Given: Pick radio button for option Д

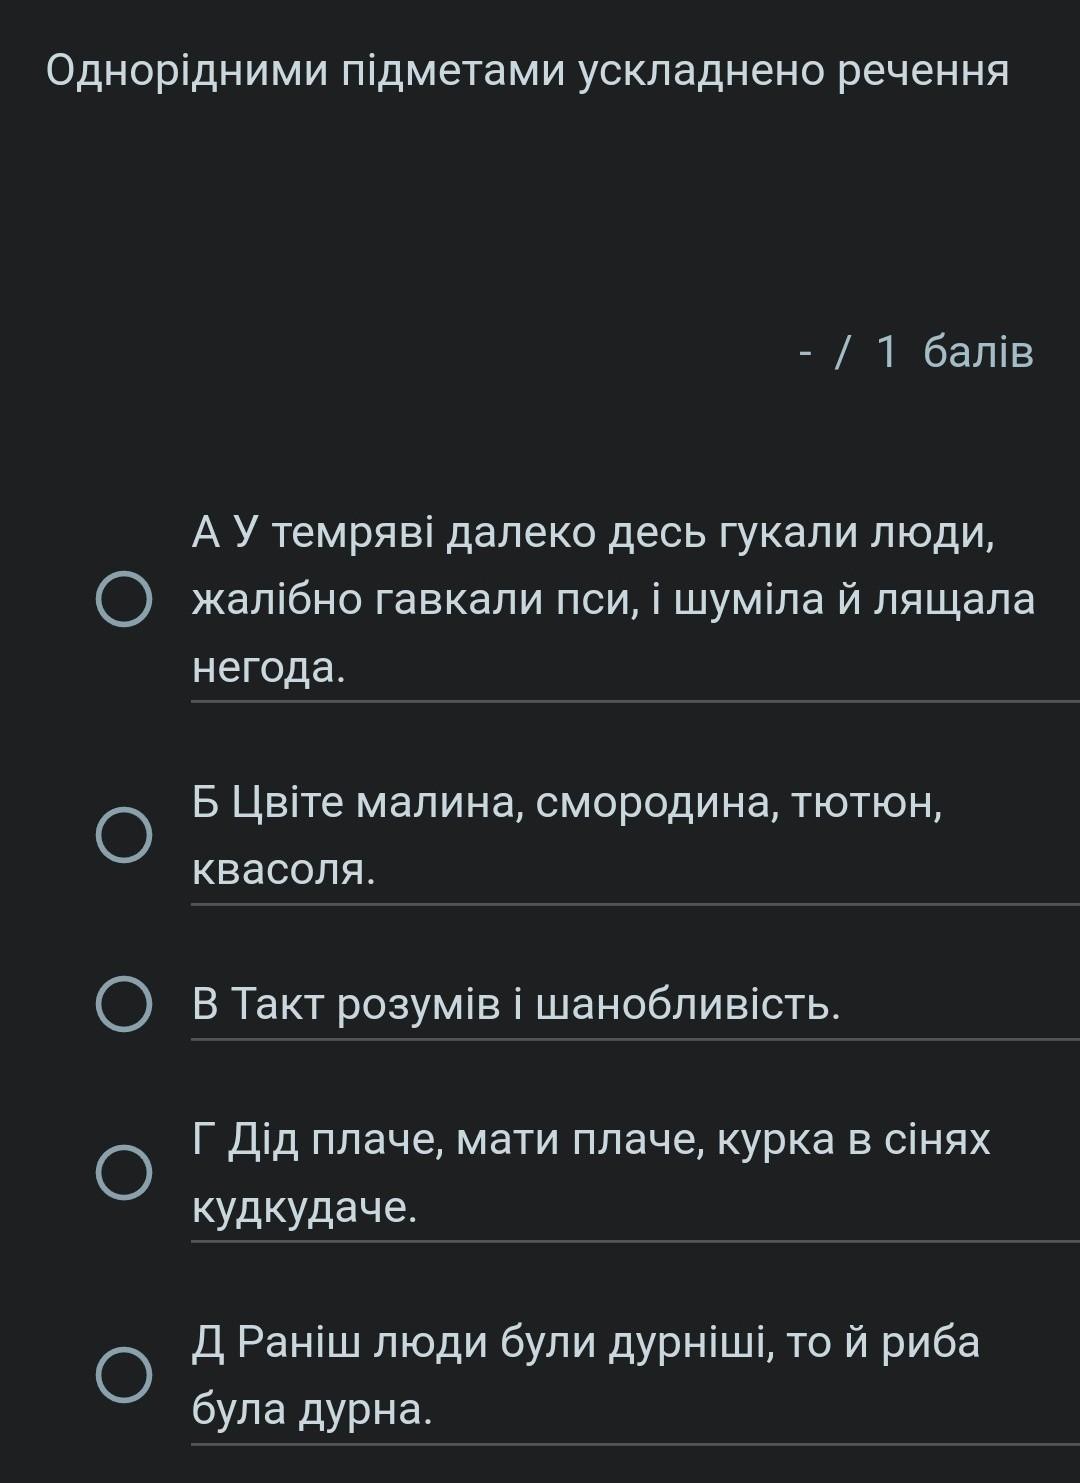Looking at the screenshot, I should coord(124,1375).
